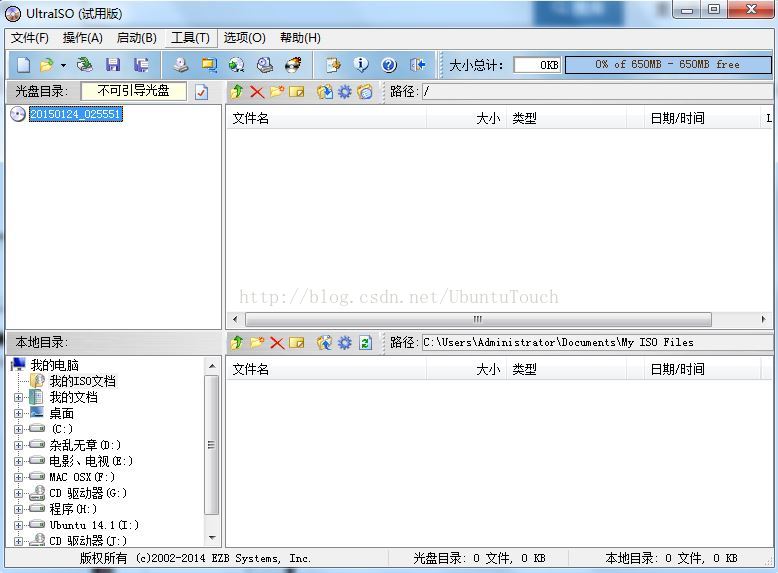The height and width of the screenshot is (573, 778).
Task: Click the Make CD/DVD image icon
Action: coord(181,64)
